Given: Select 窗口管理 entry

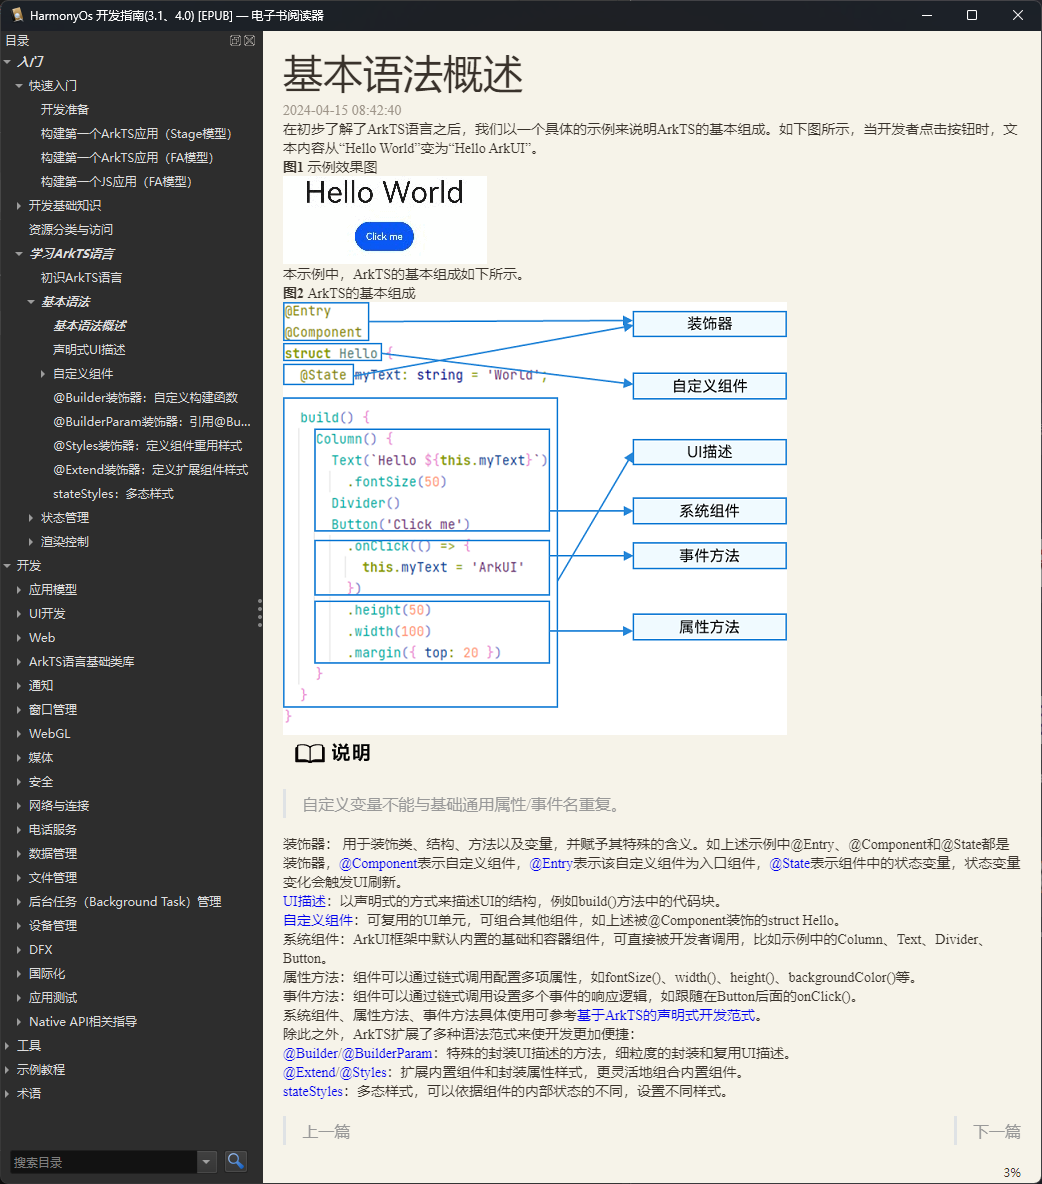Looking at the screenshot, I should 53,710.
